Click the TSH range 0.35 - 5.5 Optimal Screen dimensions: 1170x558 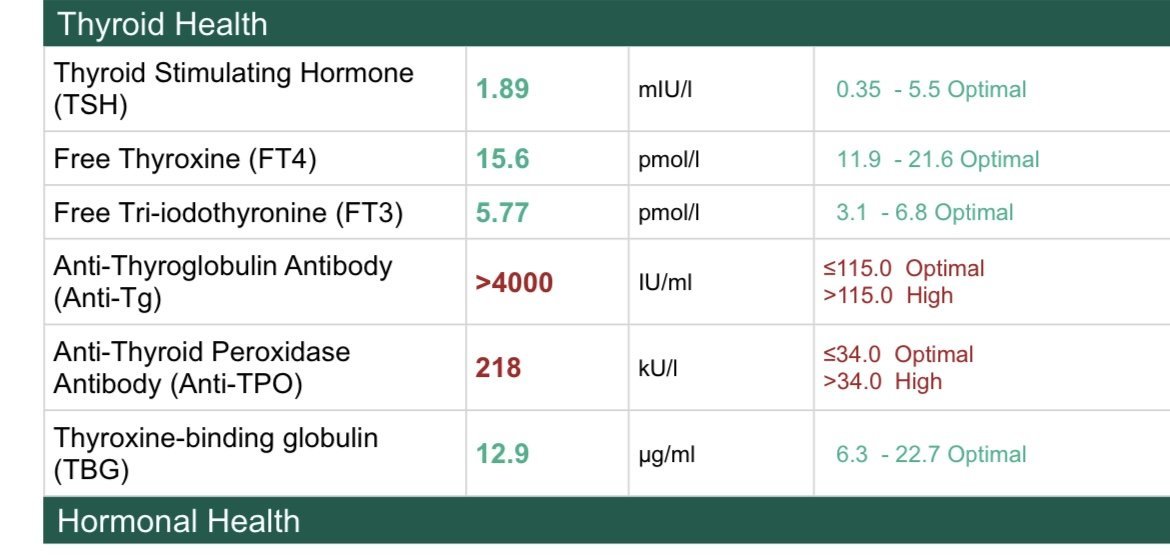click(931, 90)
